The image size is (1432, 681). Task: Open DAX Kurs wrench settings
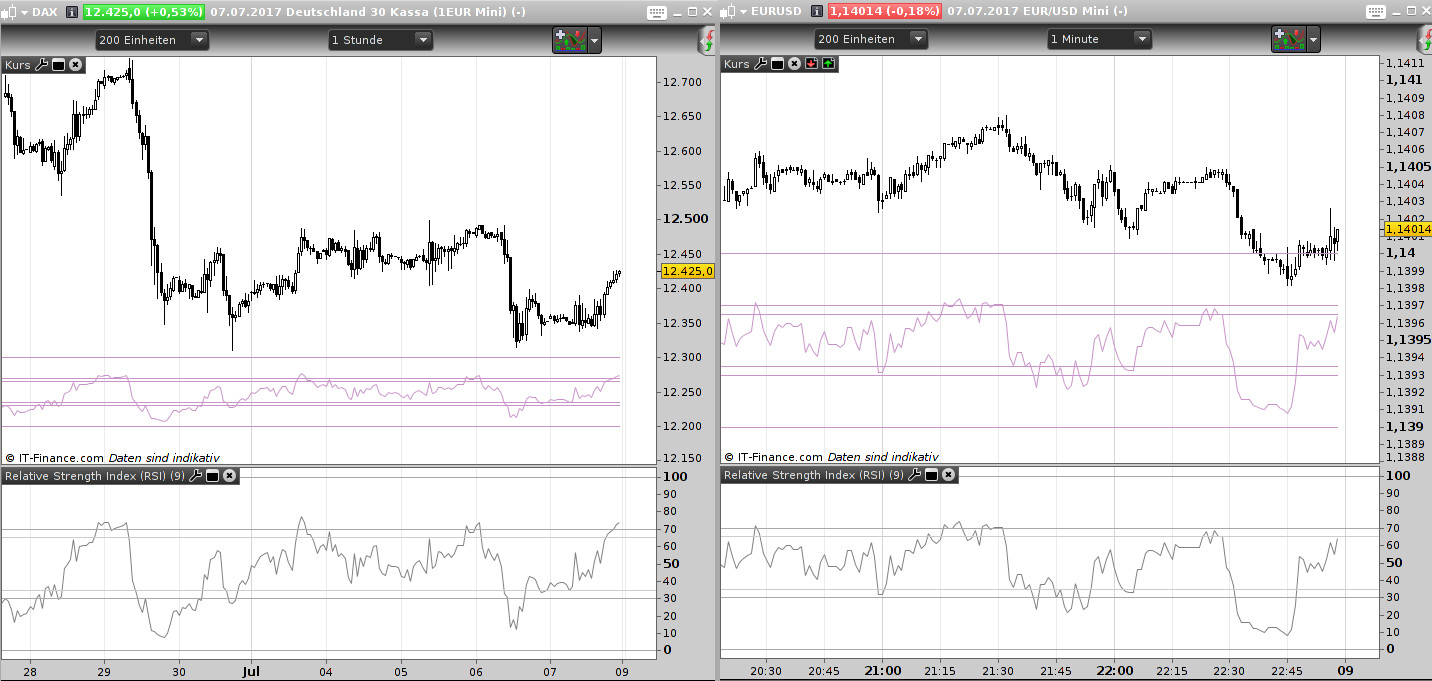[x=41, y=65]
